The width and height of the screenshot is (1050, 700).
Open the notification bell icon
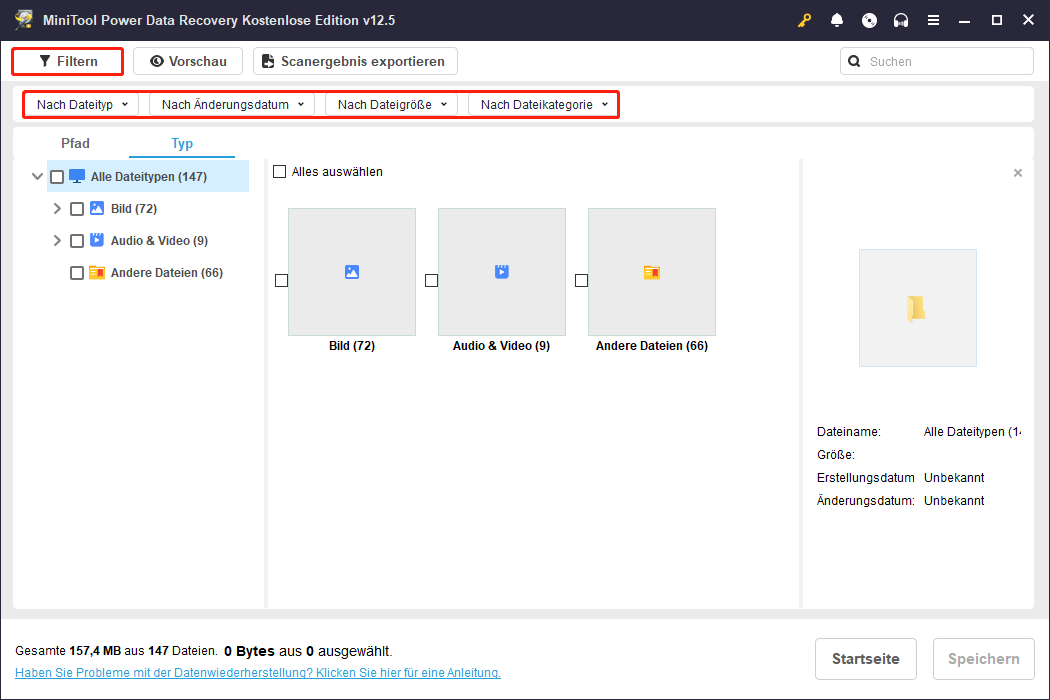(x=836, y=20)
